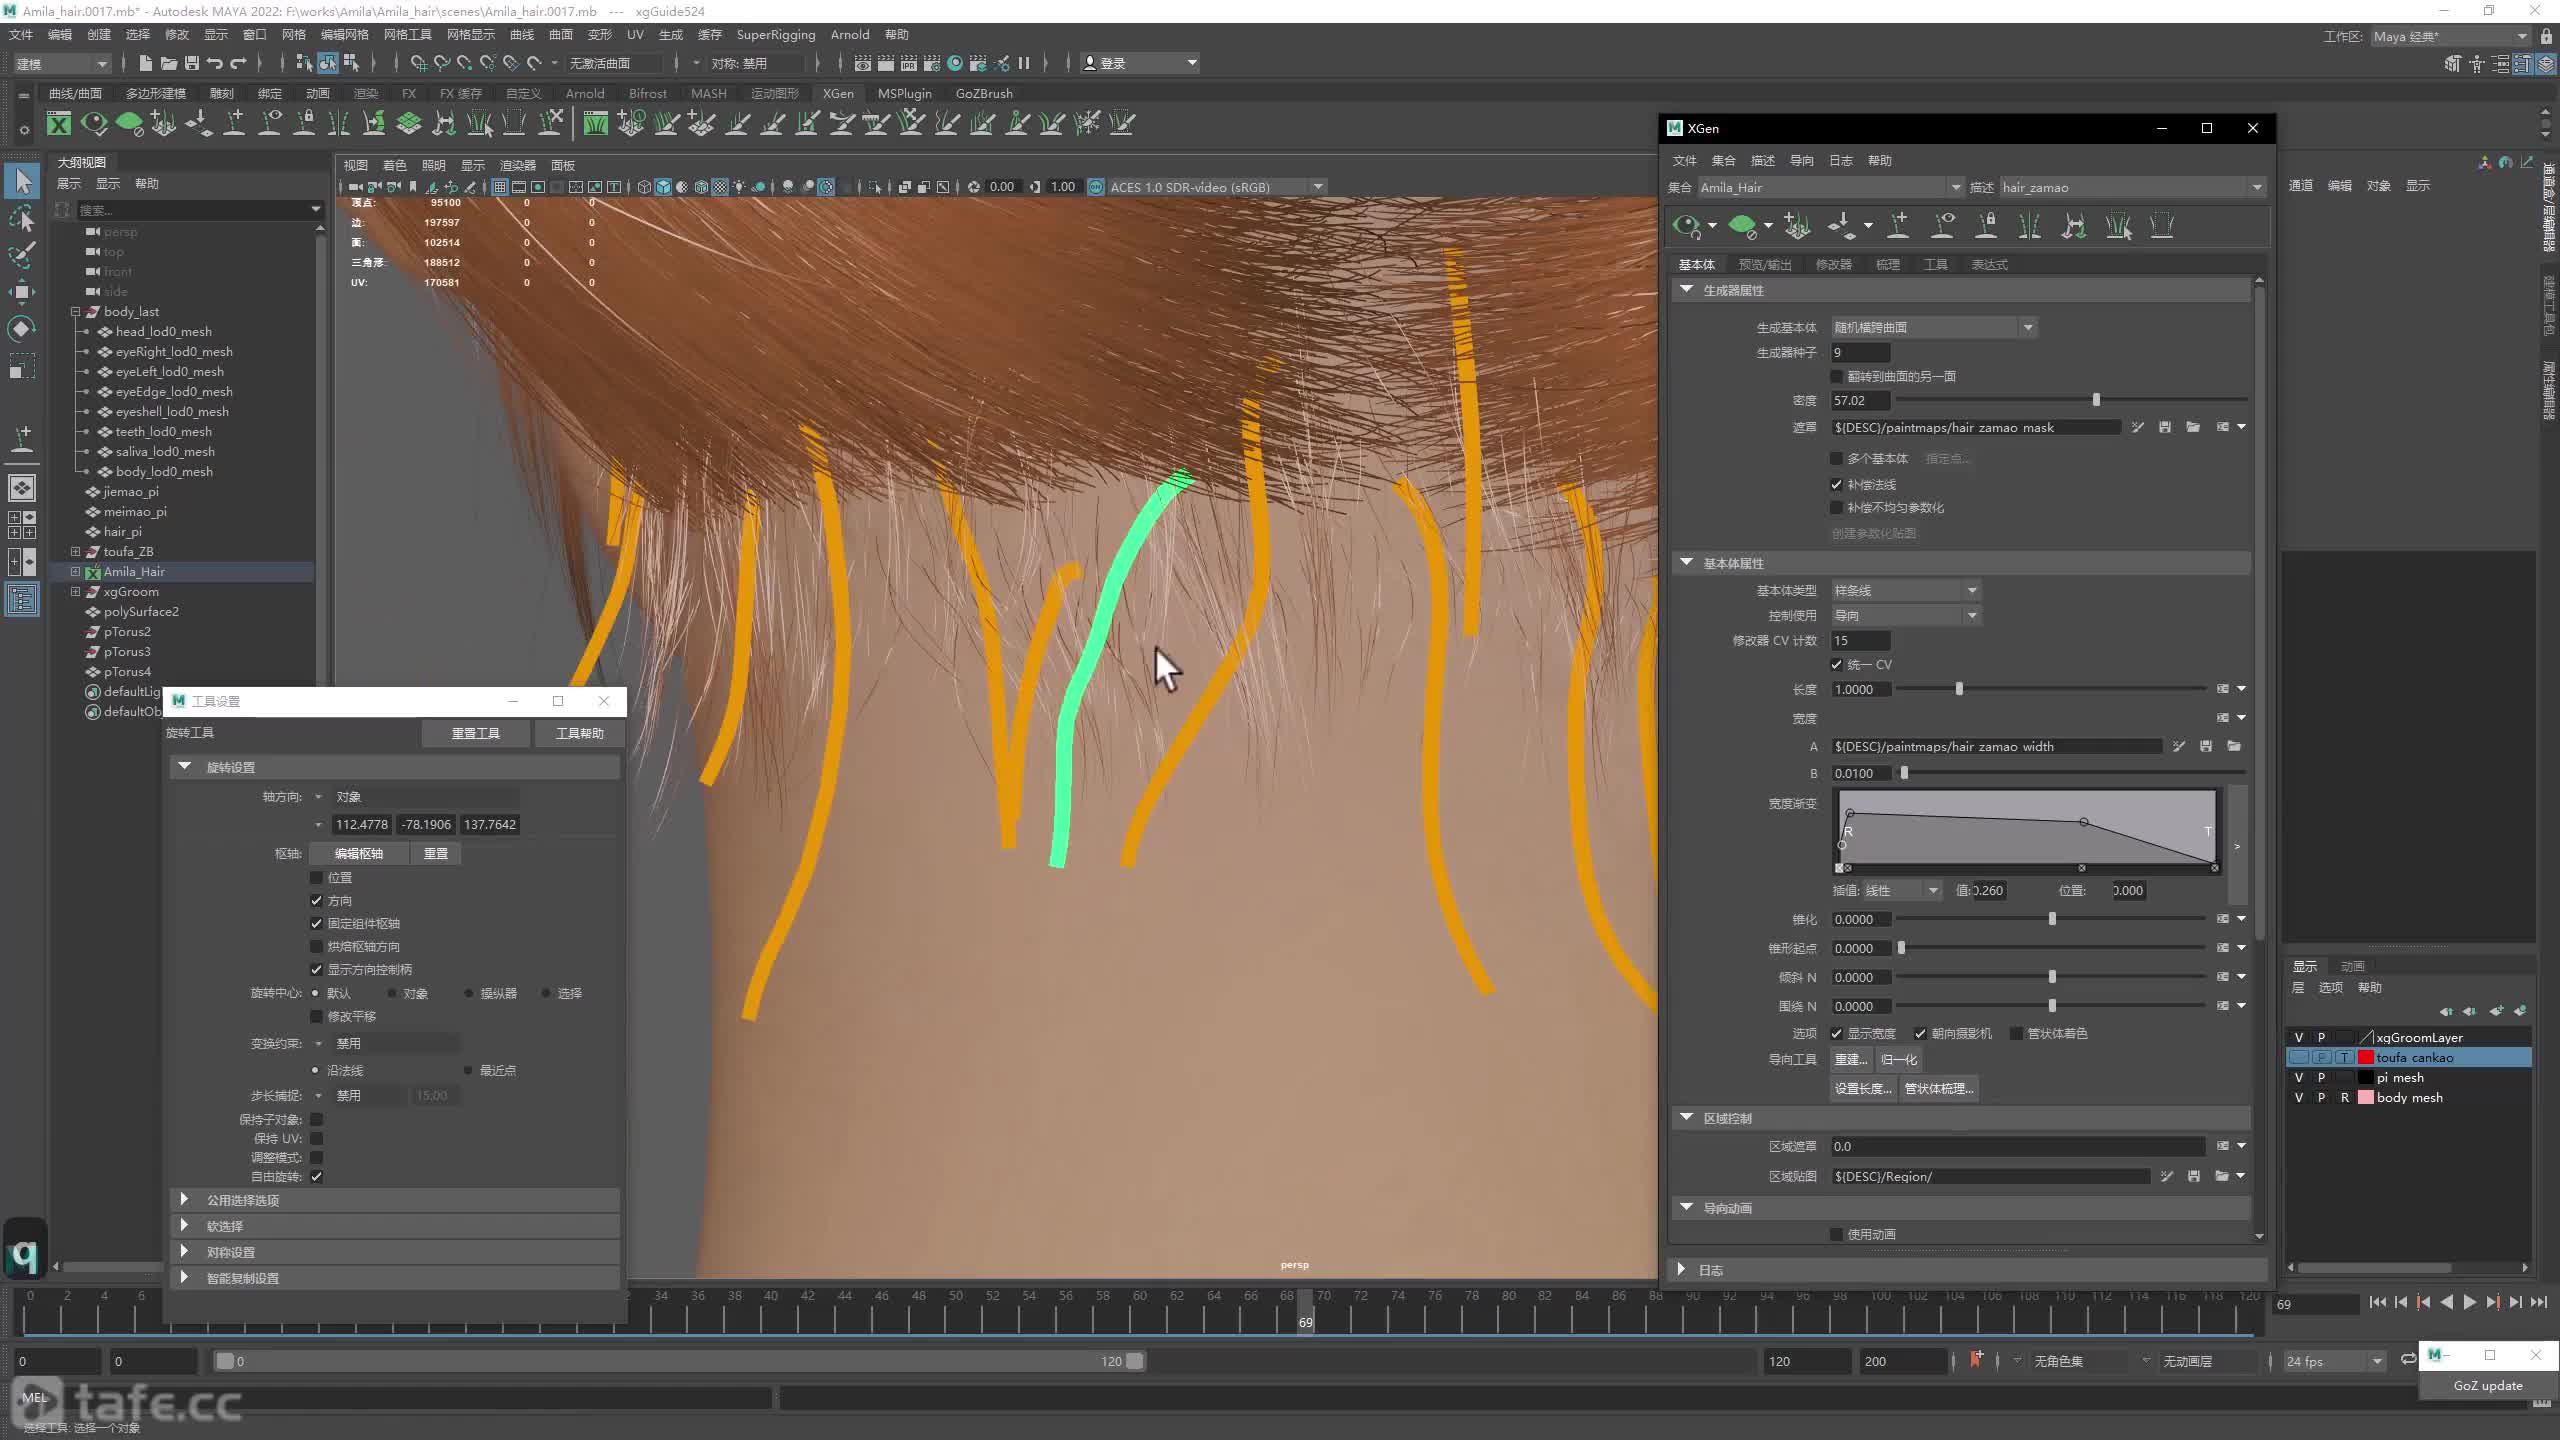Click the Open Scene folder icon
Screen dimensions: 2560x1440
pyautogui.click(x=169, y=63)
